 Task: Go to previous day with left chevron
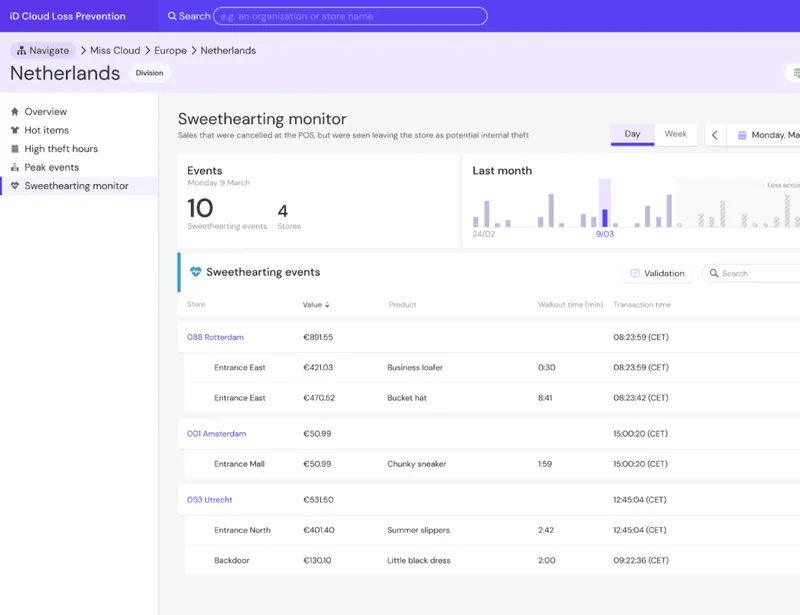715,135
